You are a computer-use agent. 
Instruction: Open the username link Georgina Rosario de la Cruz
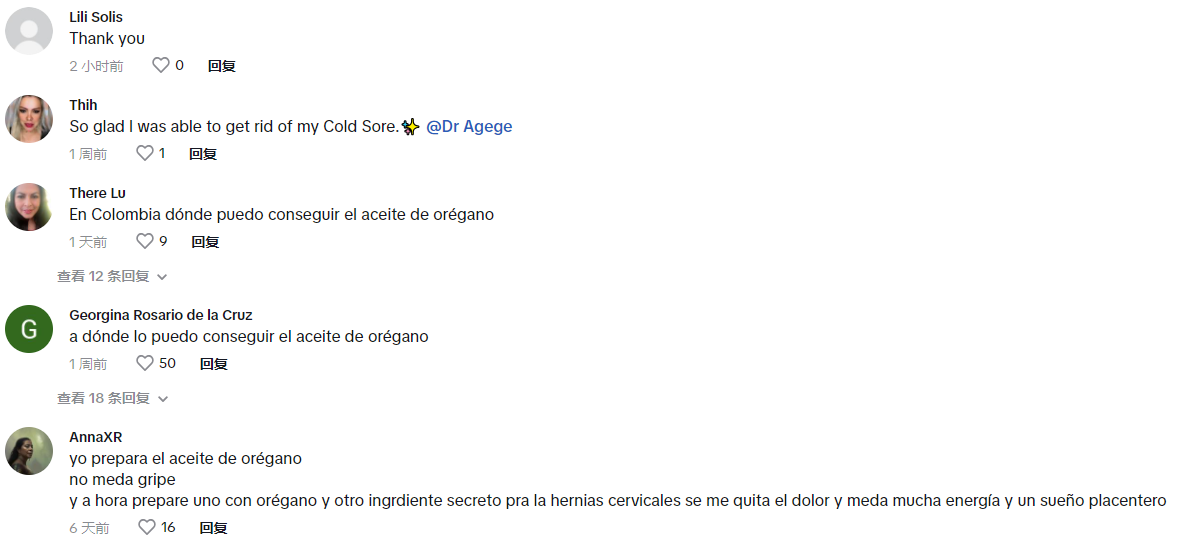click(160, 315)
